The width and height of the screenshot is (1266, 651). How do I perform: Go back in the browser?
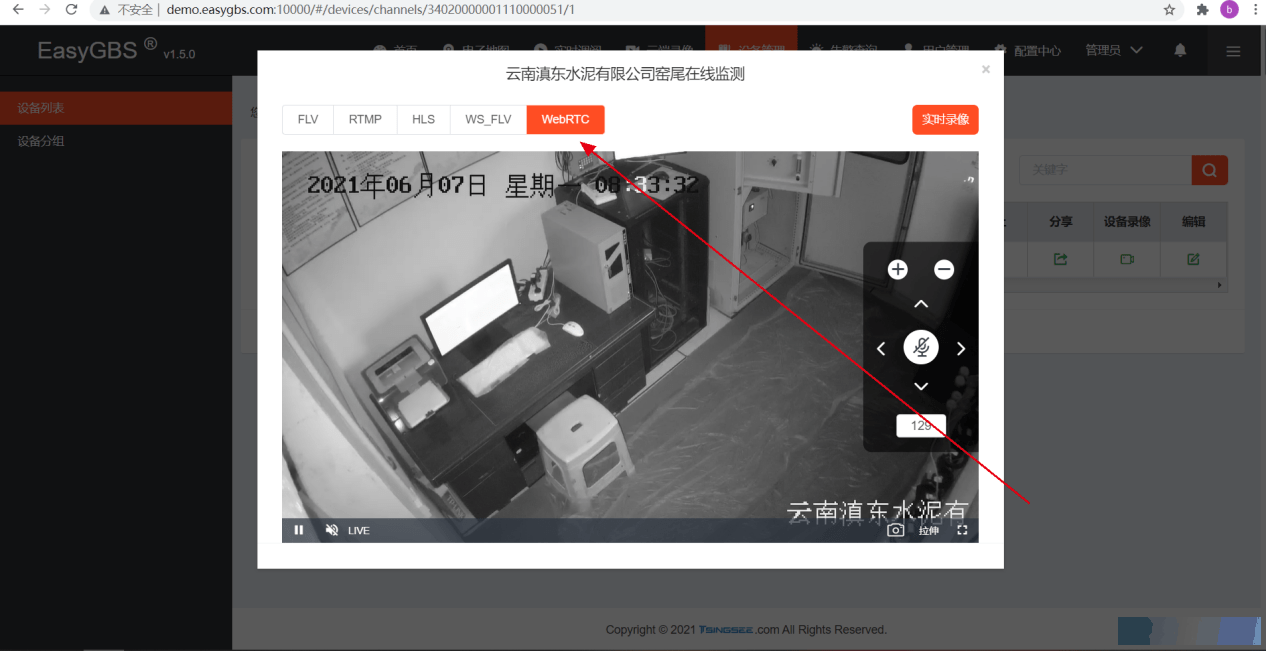point(17,9)
